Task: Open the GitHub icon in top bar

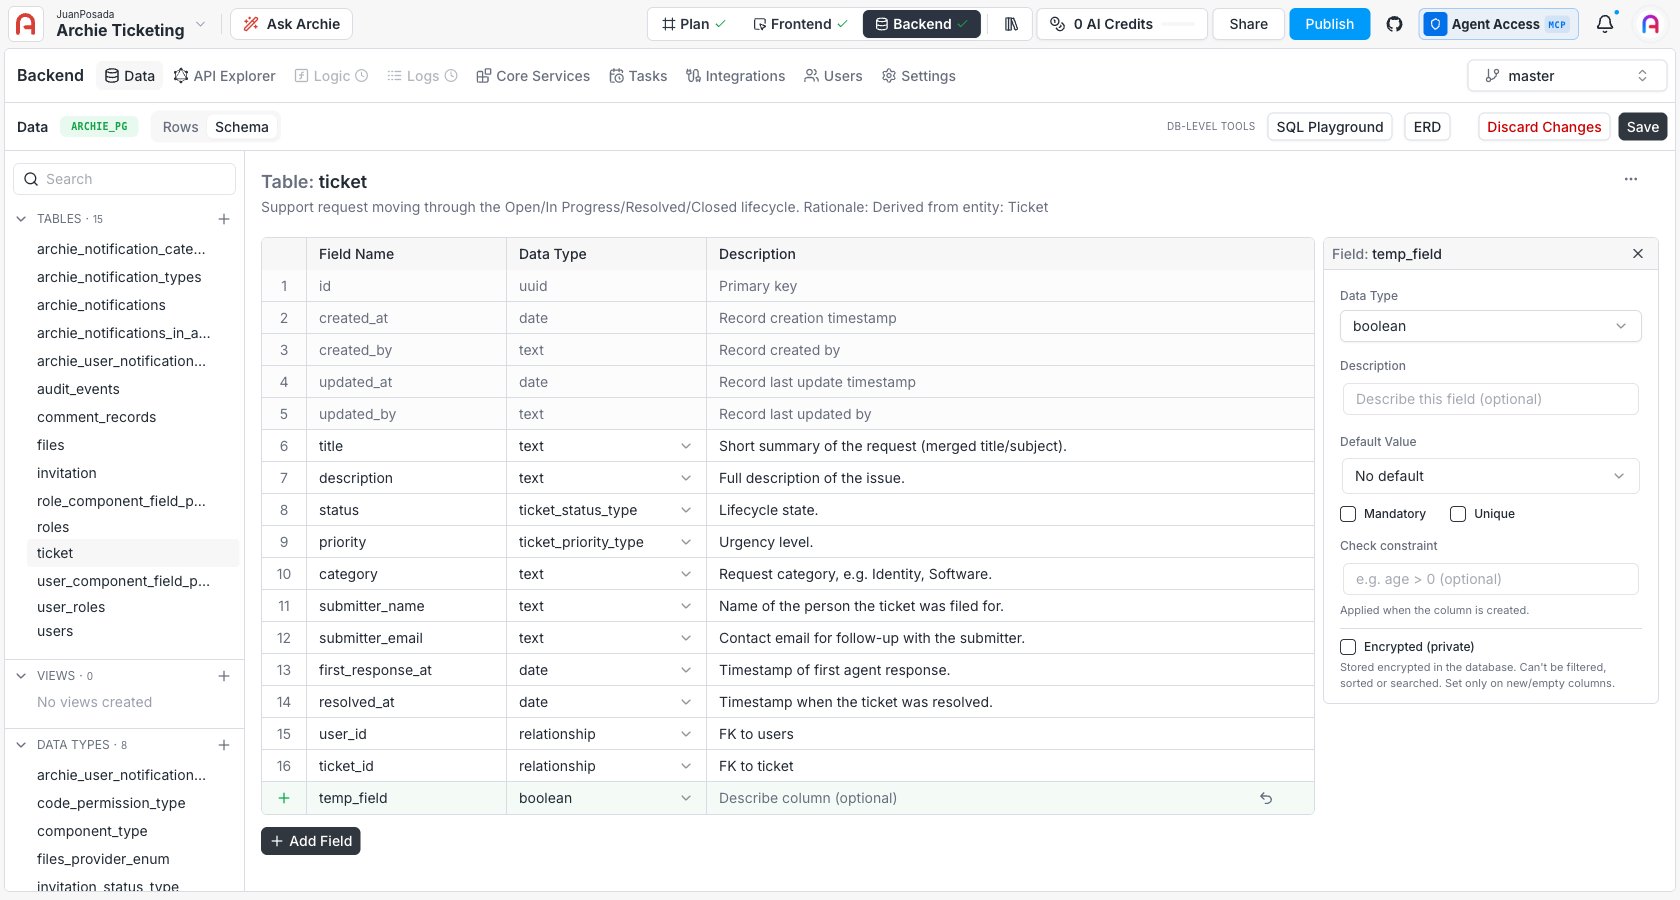Action: (x=1394, y=24)
